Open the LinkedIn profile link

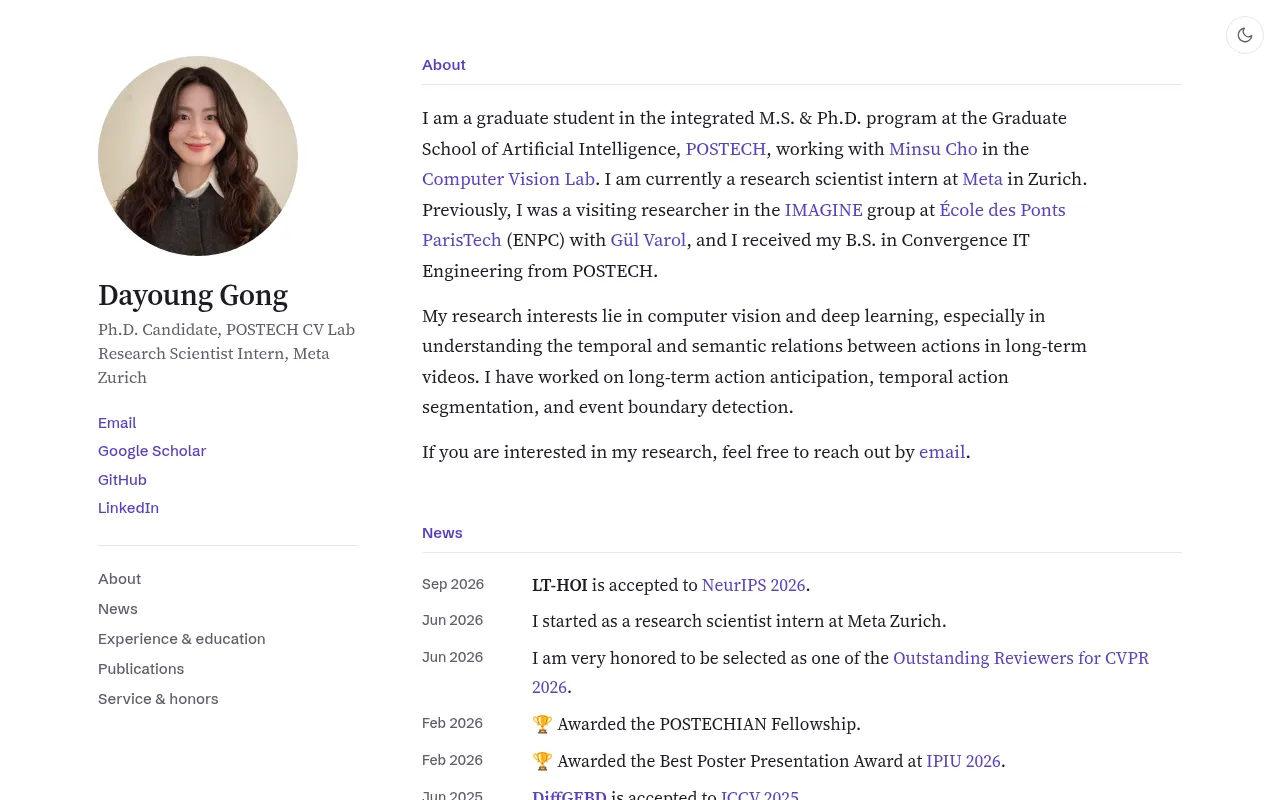tap(128, 508)
